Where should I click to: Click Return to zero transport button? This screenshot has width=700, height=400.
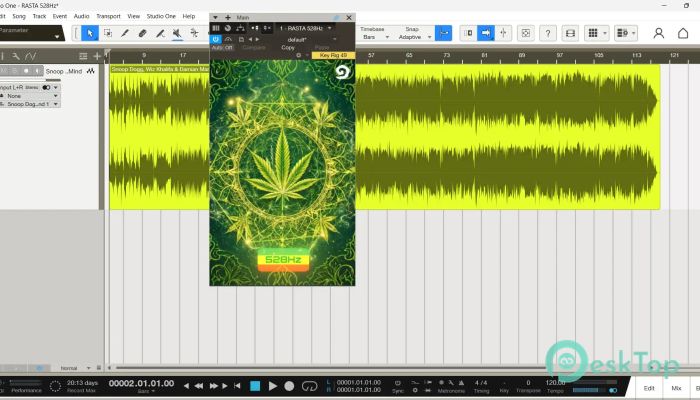[x=237, y=386]
